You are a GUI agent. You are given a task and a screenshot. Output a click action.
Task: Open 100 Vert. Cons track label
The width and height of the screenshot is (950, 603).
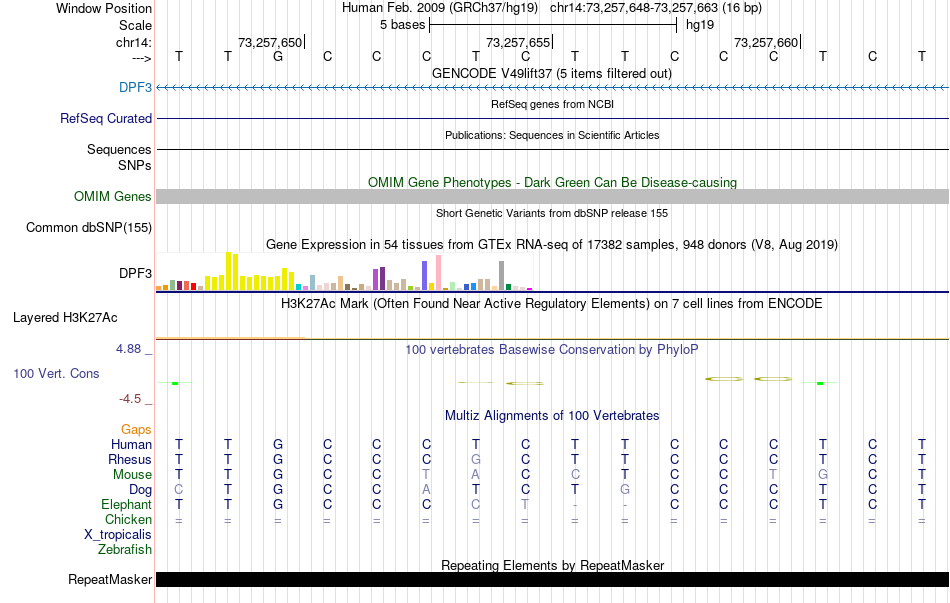point(56,373)
